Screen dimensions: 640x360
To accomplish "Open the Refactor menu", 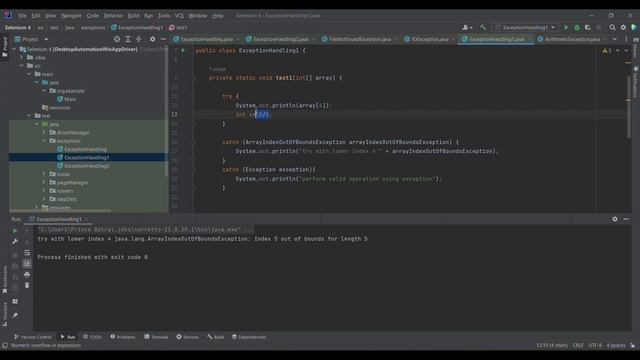I will coord(113,16).
